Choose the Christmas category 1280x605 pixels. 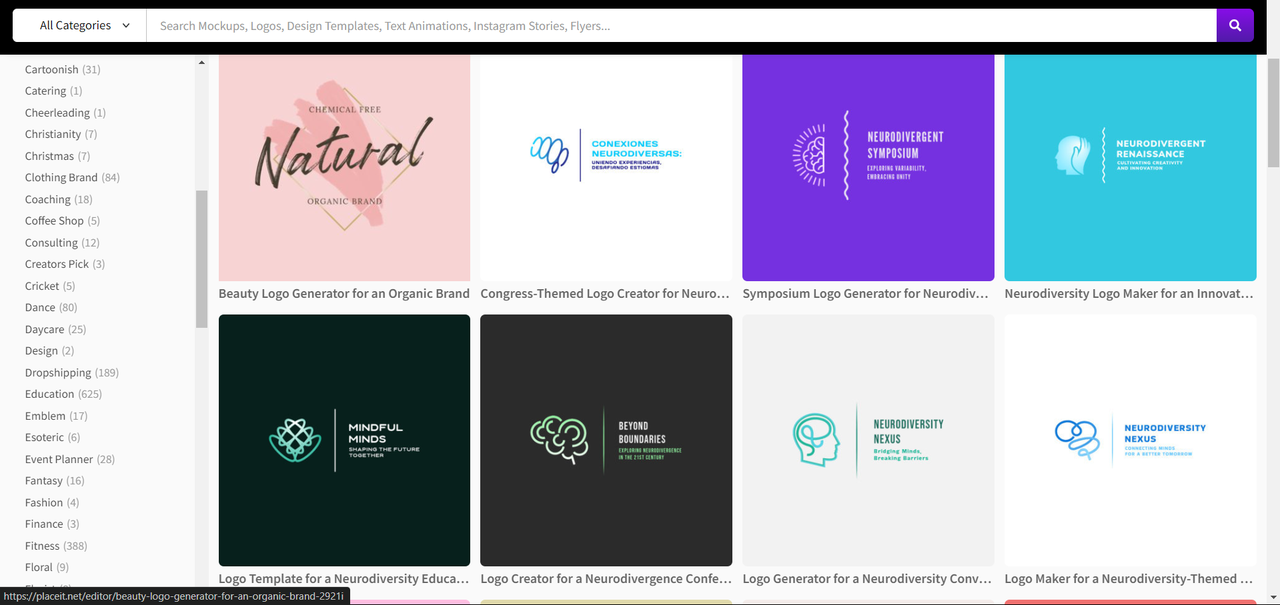pos(57,156)
